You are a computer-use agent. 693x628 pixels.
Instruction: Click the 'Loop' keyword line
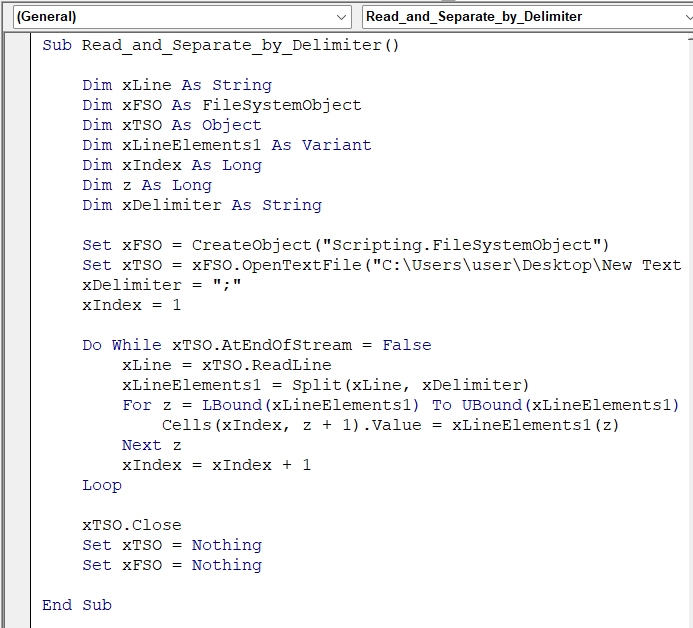pos(102,485)
